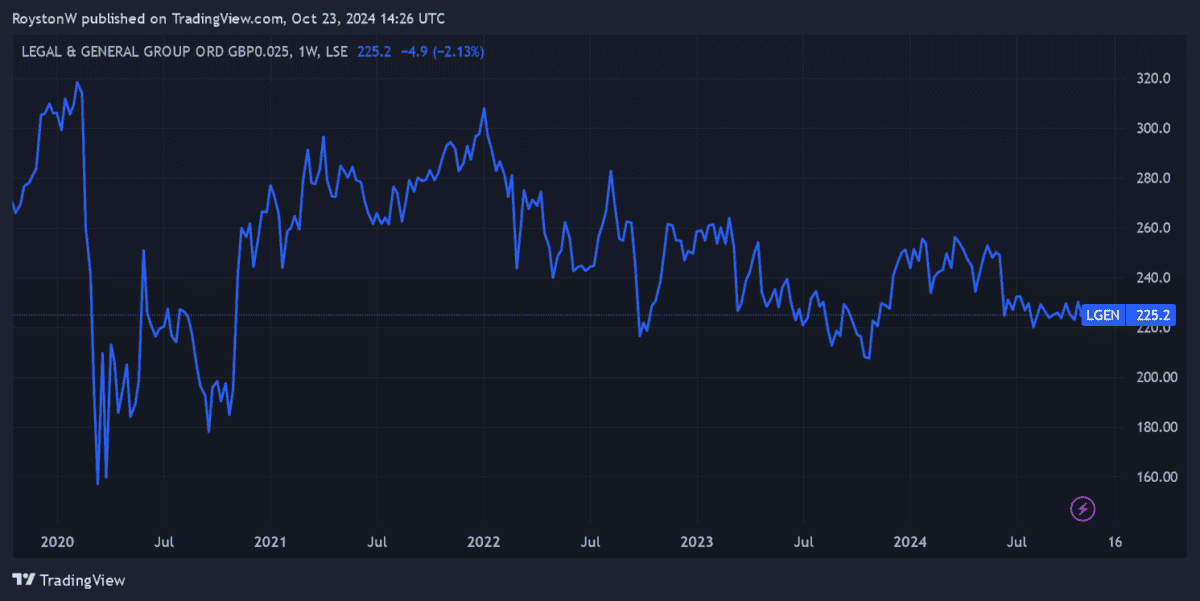Viewport: 1200px width, 601px height.
Task: Click the 2021 label on time axis
Action: click(271, 542)
